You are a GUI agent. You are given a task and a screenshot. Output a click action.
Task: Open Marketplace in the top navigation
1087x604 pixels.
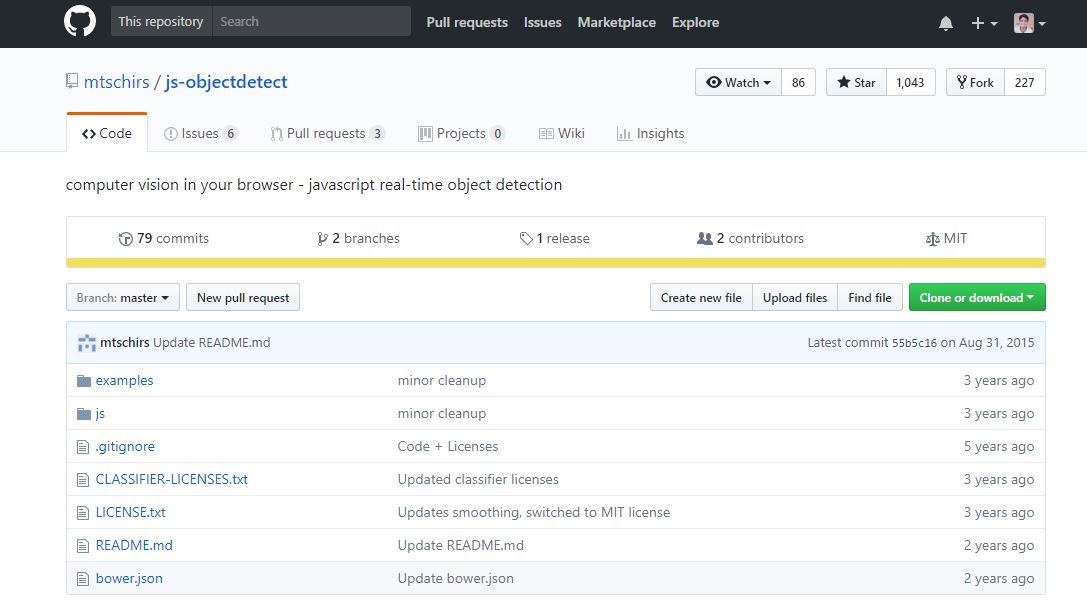[616, 22]
